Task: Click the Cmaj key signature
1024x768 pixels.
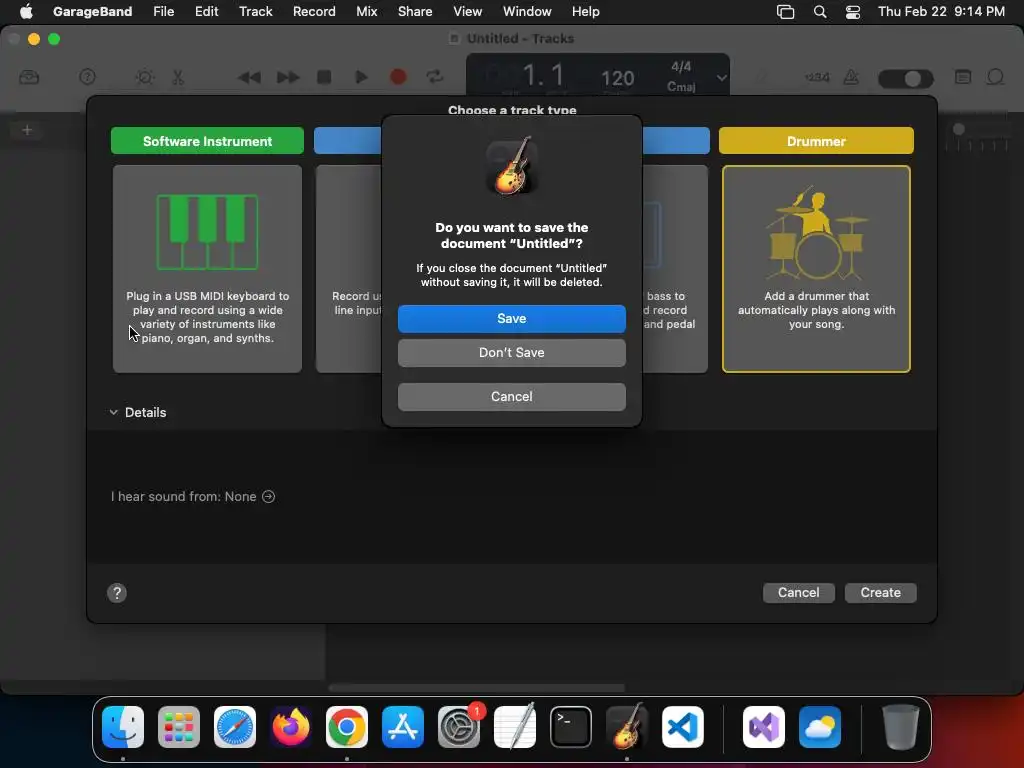Action: 681,86
